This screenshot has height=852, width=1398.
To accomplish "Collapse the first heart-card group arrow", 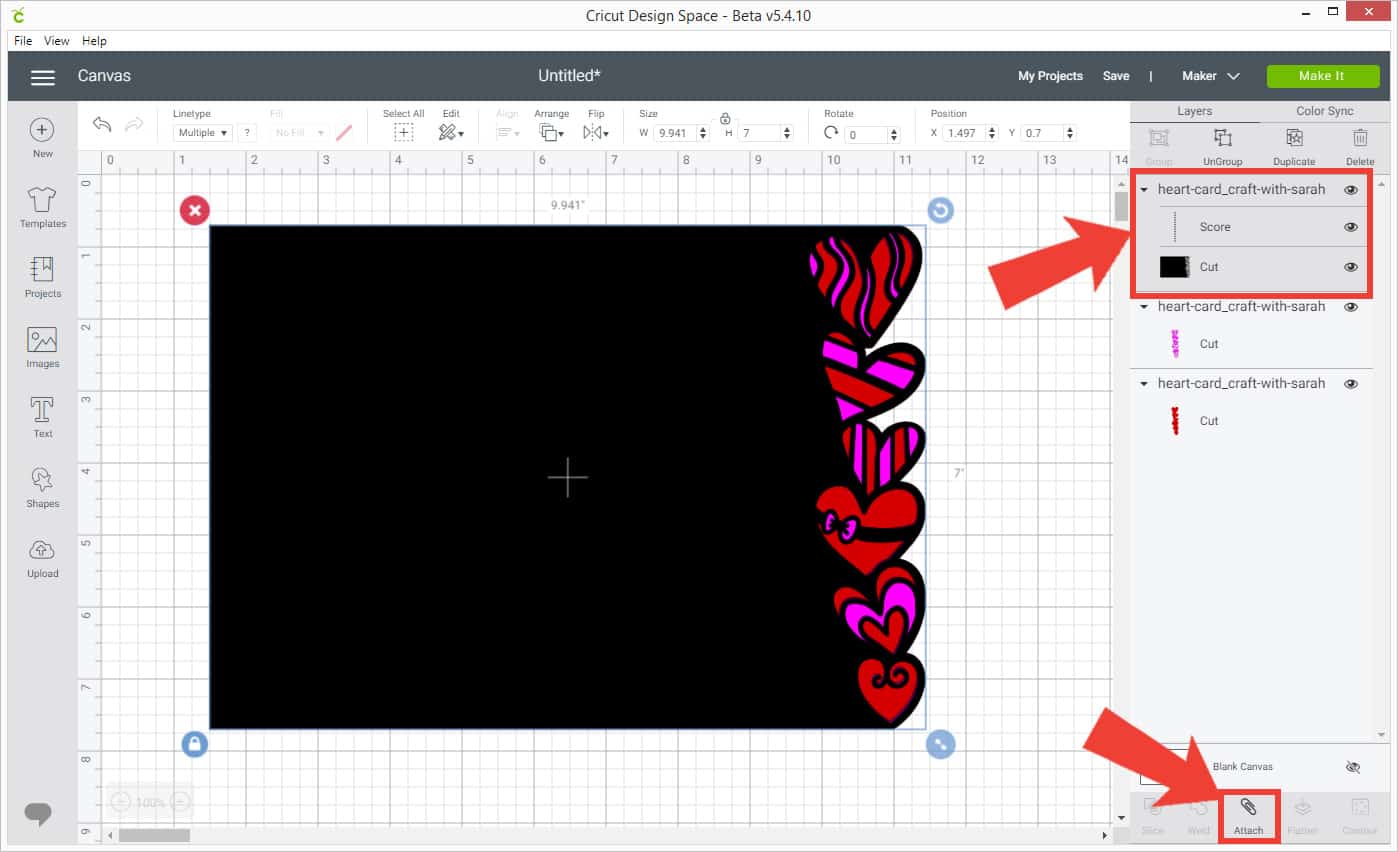I will pyautogui.click(x=1144, y=190).
